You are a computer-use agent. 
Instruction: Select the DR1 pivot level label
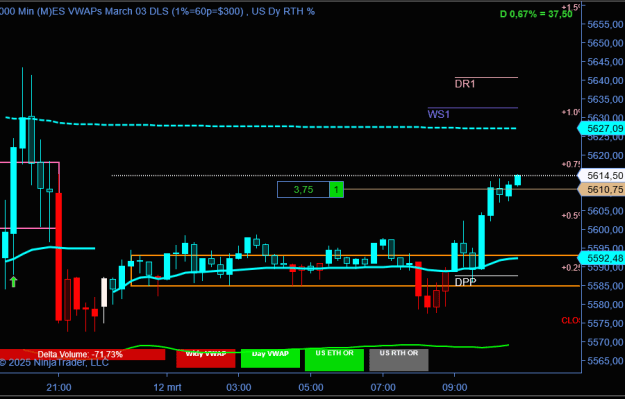tap(465, 84)
